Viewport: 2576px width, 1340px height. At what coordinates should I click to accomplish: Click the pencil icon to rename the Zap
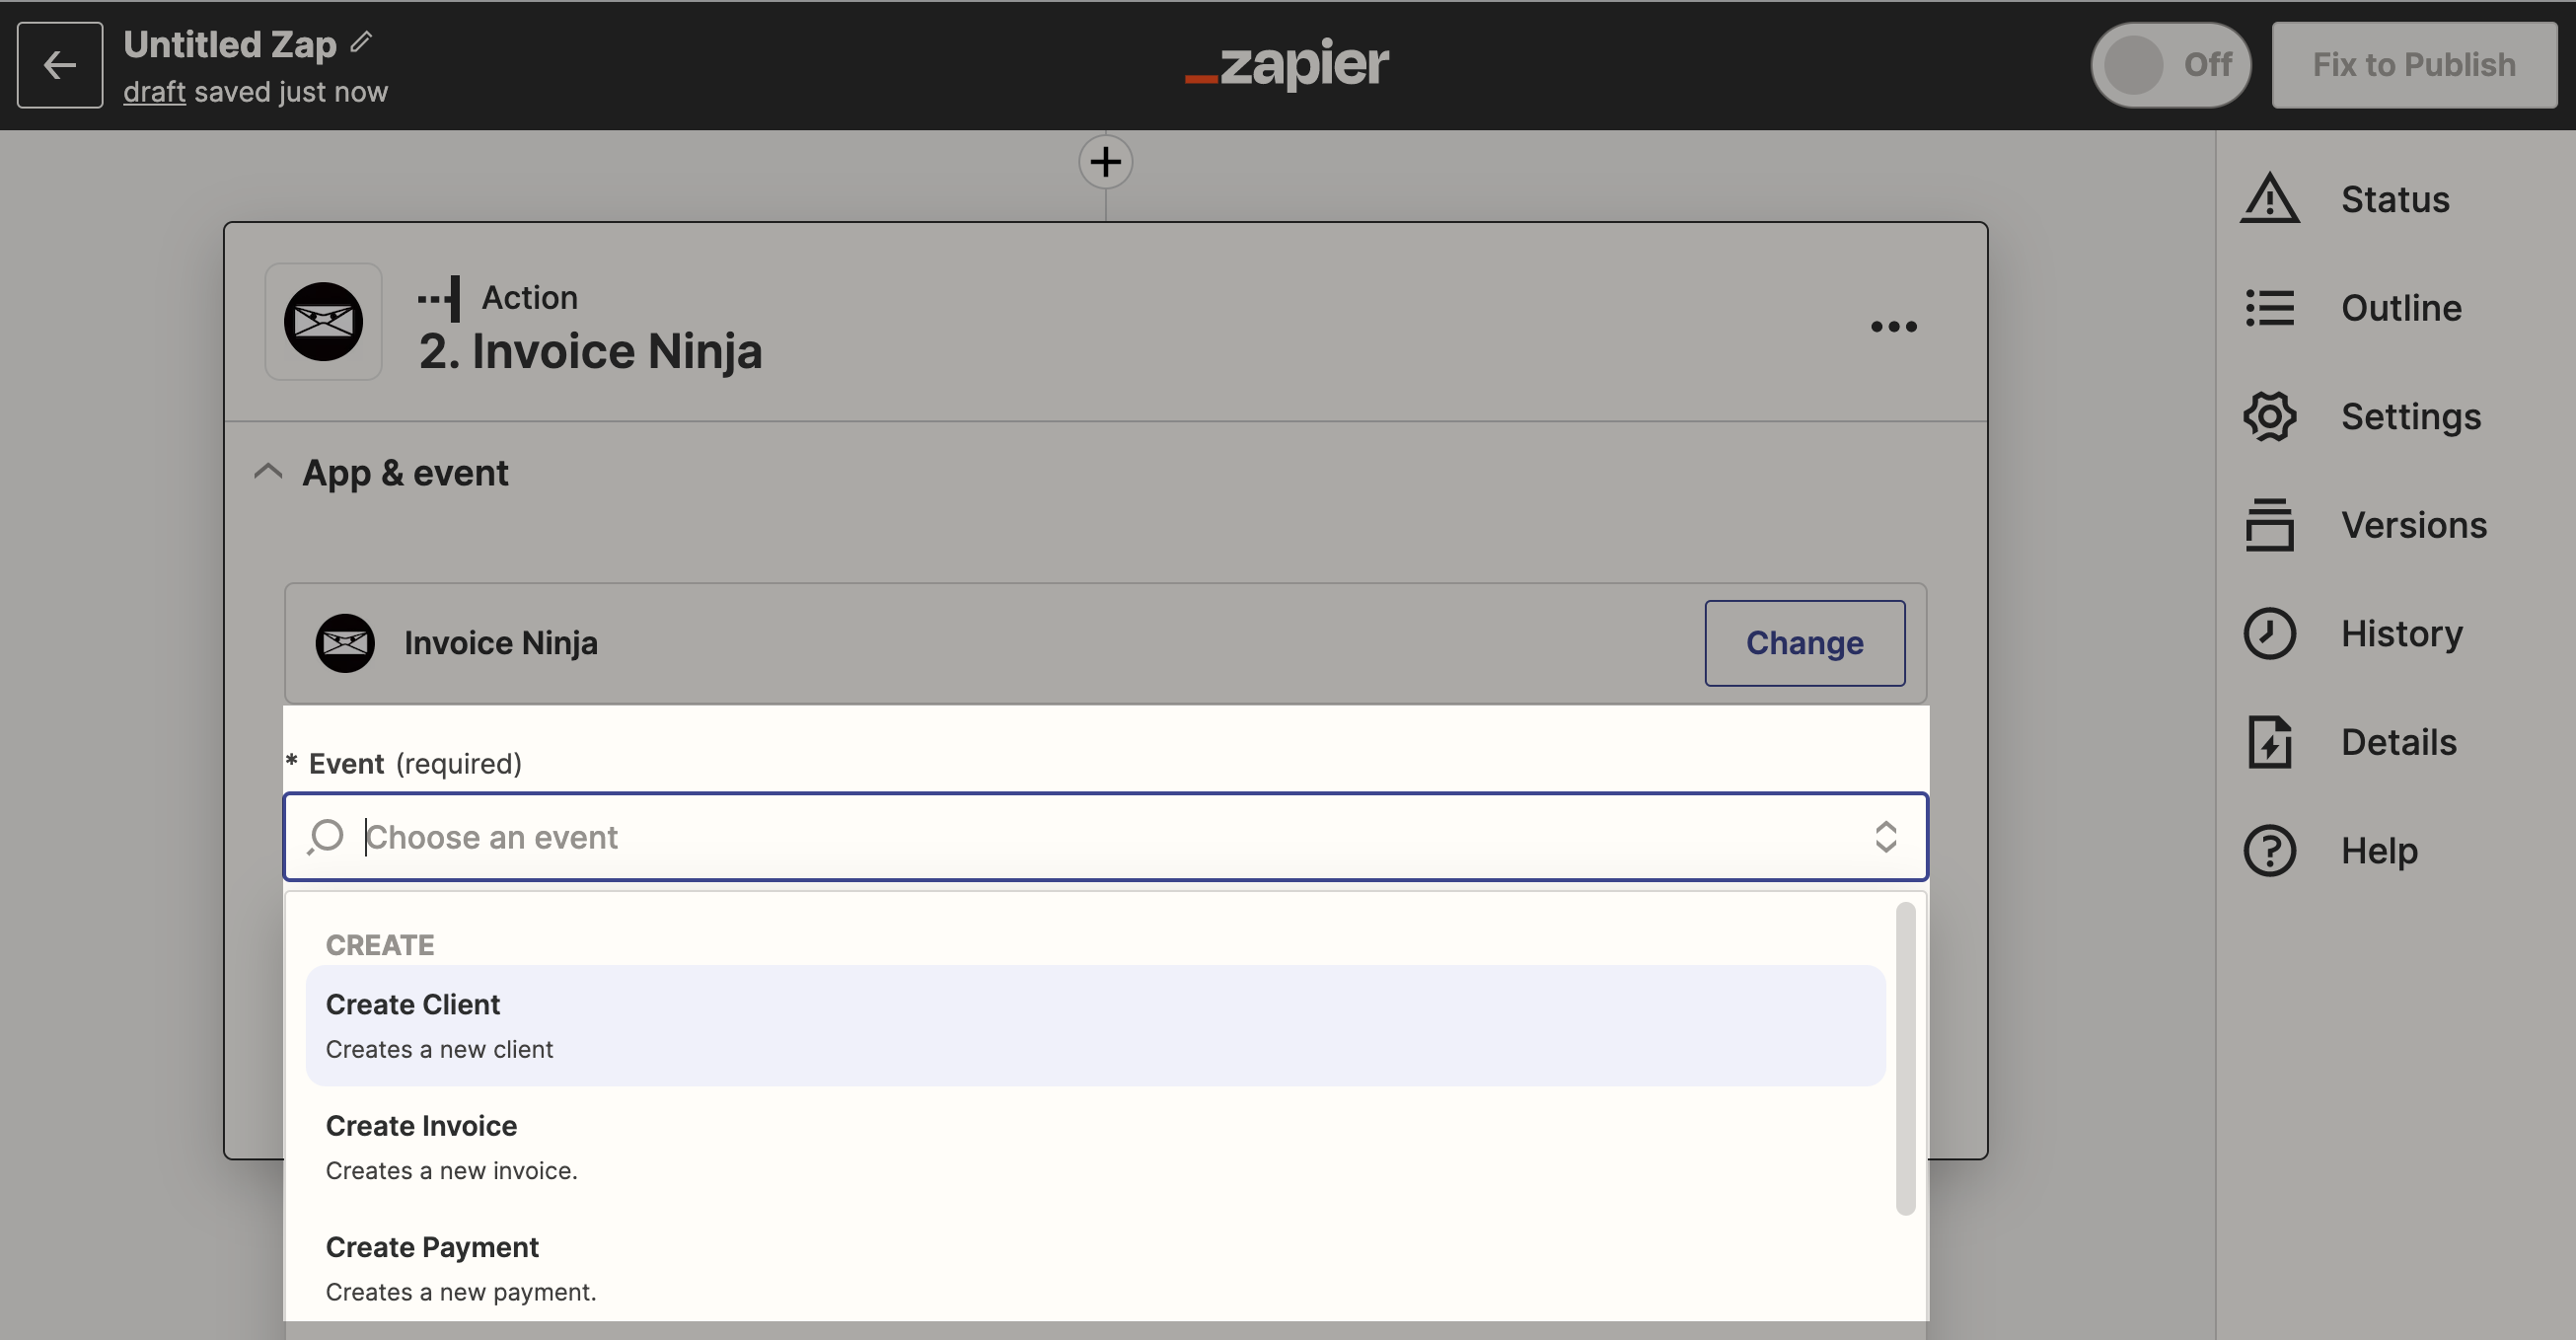tap(362, 42)
